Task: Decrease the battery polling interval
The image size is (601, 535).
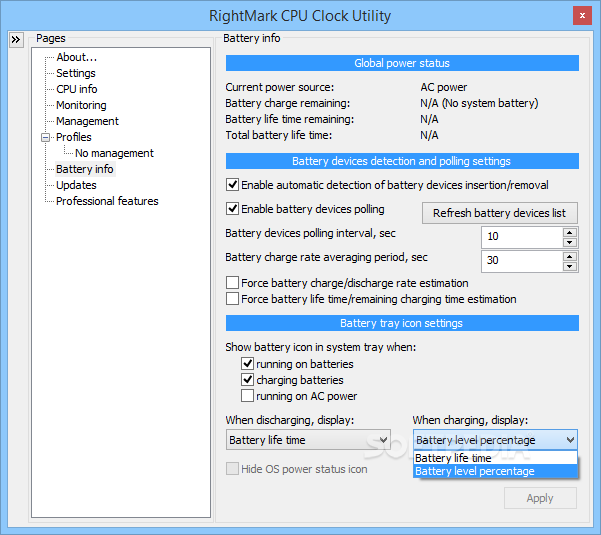Action: tap(570, 243)
